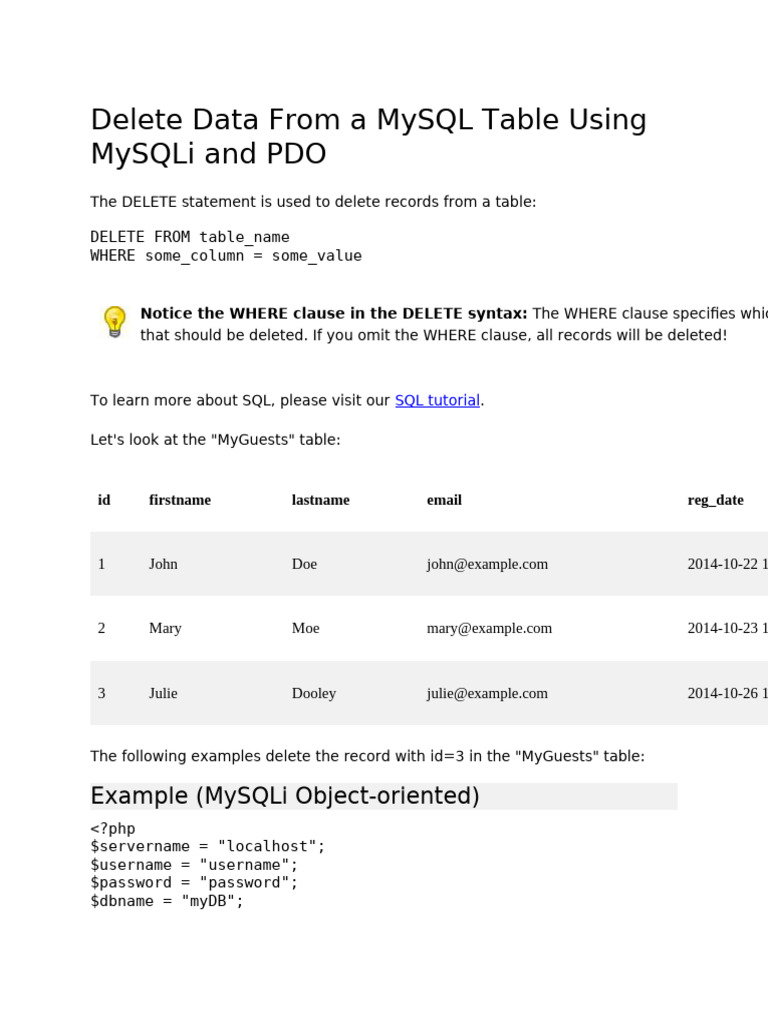Select the mary@example.com email cell
768x1024 pixels.
click(x=489, y=628)
